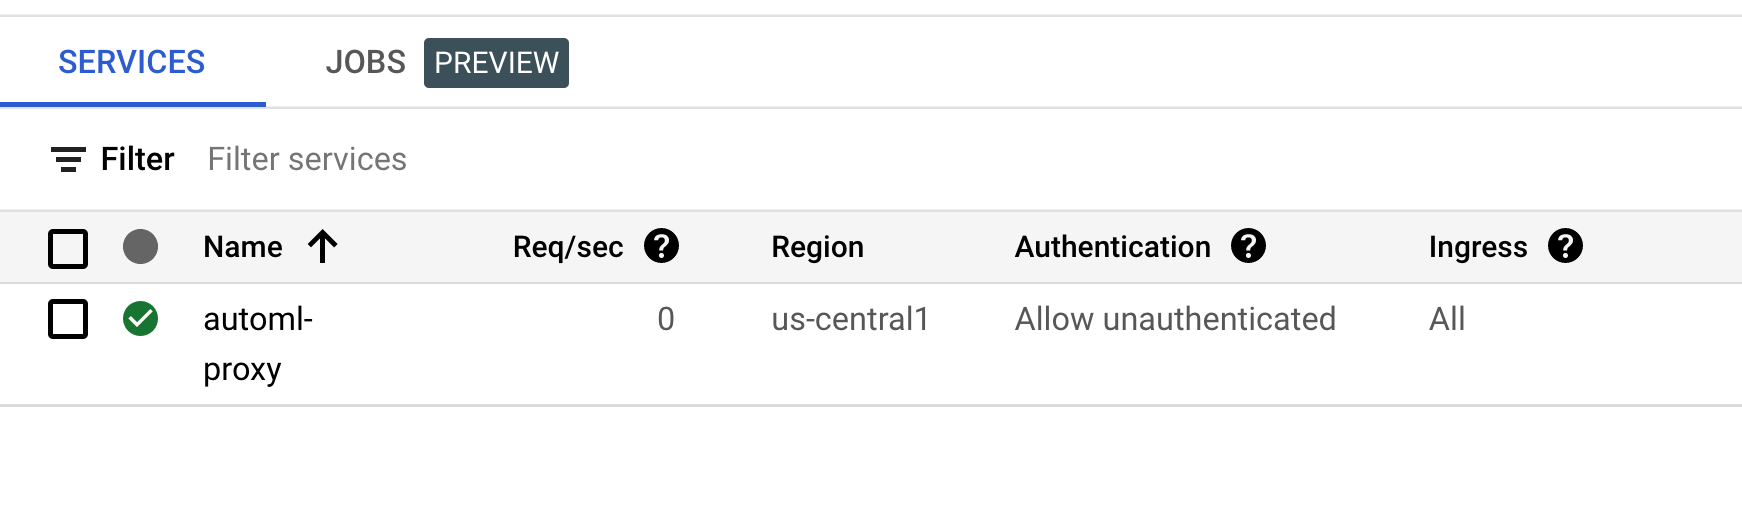Click the Req/sec help question mark
This screenshot has height=522, width=1742.
click(x=661, y=246)
